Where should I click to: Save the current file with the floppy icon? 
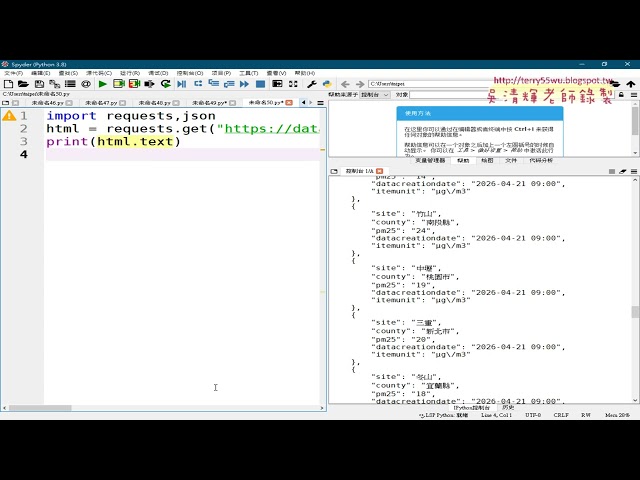[39, 84]
